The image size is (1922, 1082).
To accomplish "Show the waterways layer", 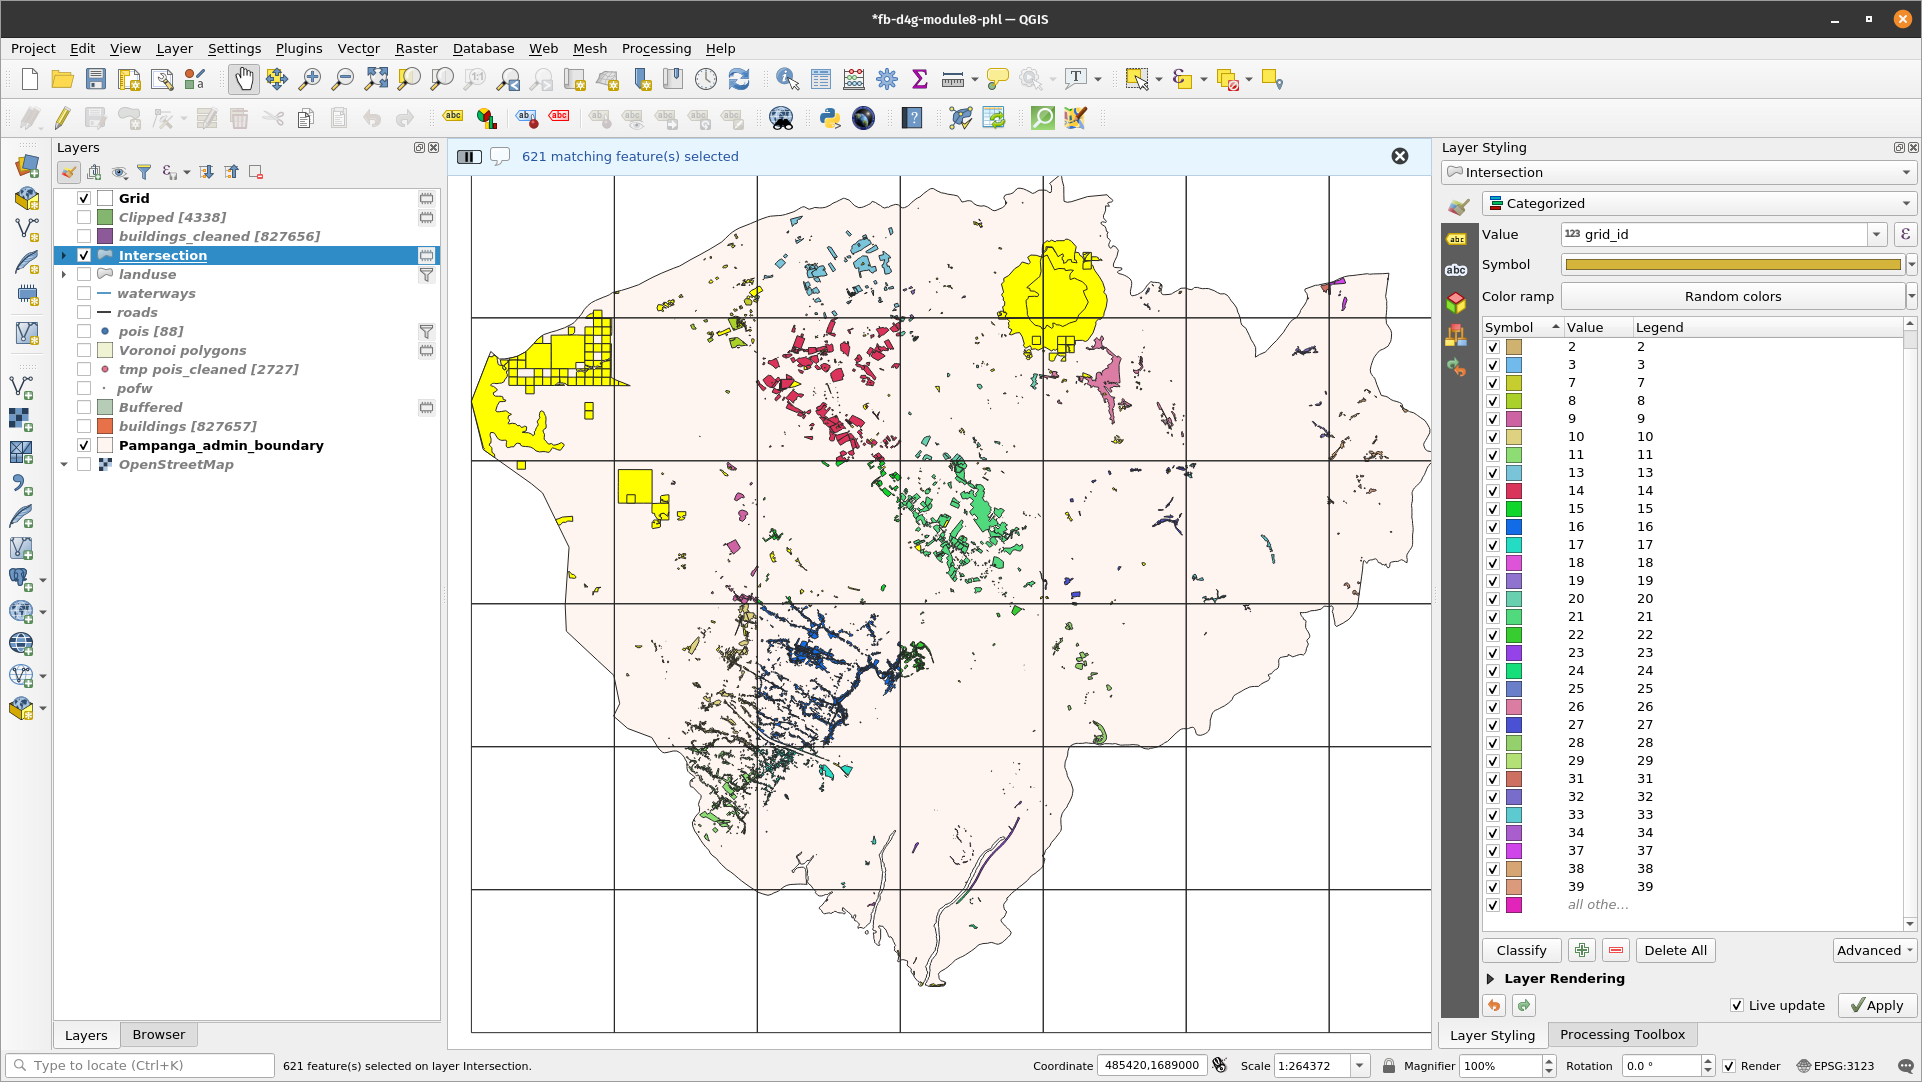I will pos(84,293).
